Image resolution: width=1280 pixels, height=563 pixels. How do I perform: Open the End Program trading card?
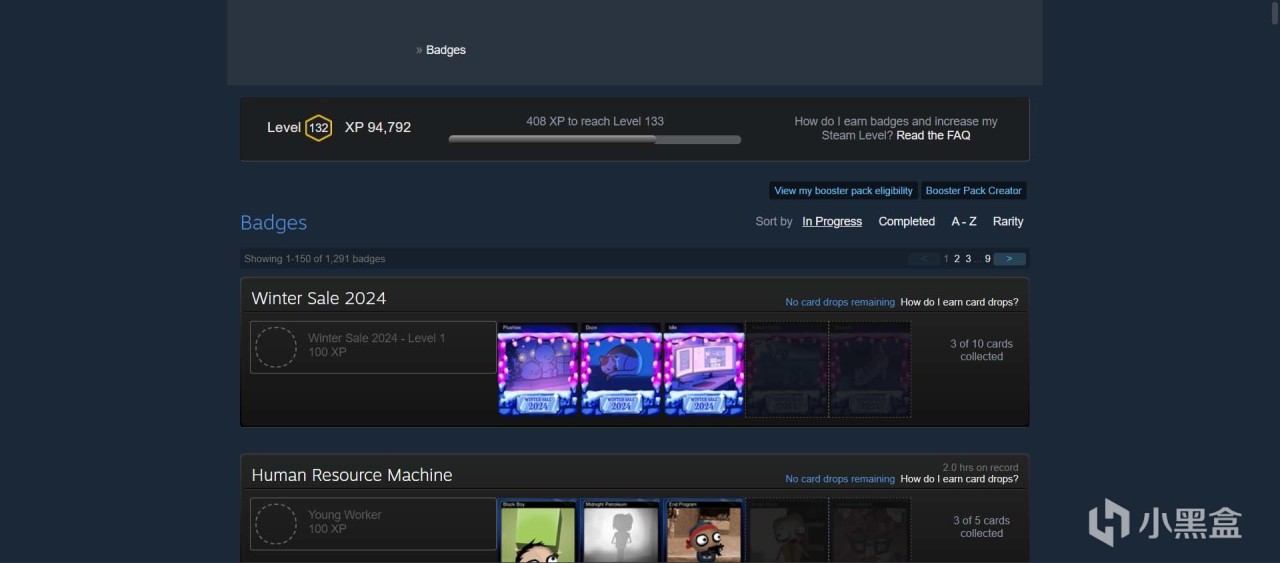click(x=703, y=531)
